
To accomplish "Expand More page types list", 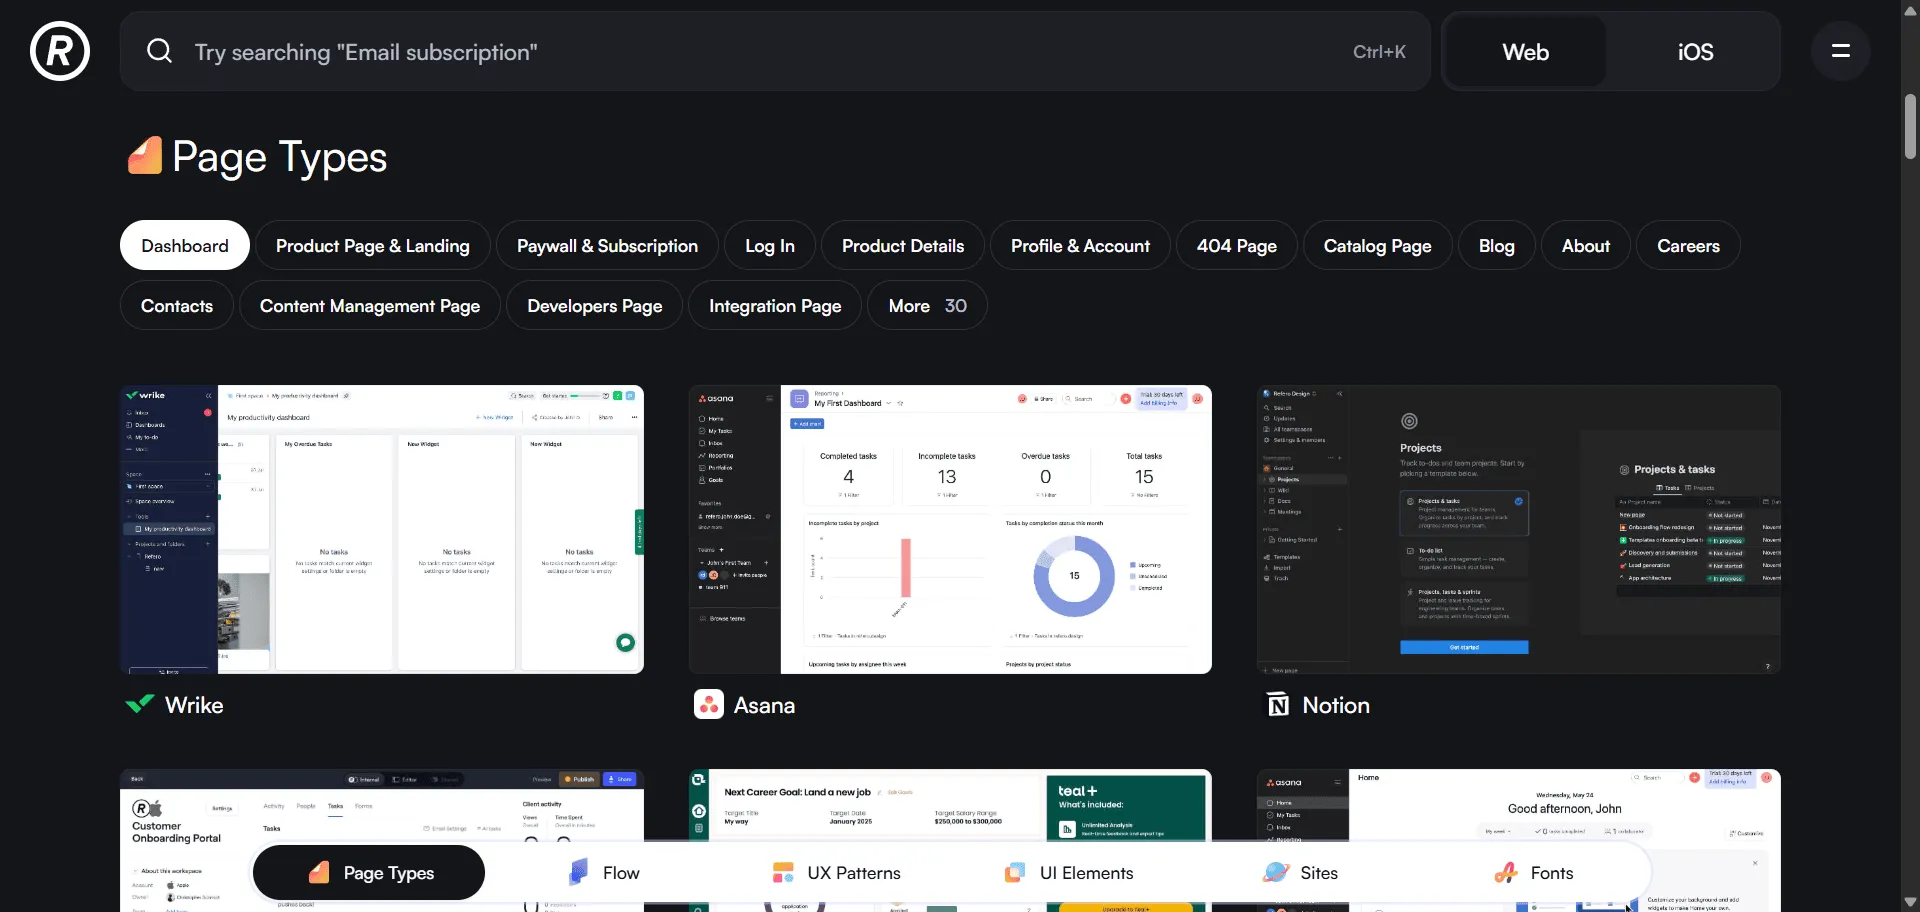I will tap(927, 306).
